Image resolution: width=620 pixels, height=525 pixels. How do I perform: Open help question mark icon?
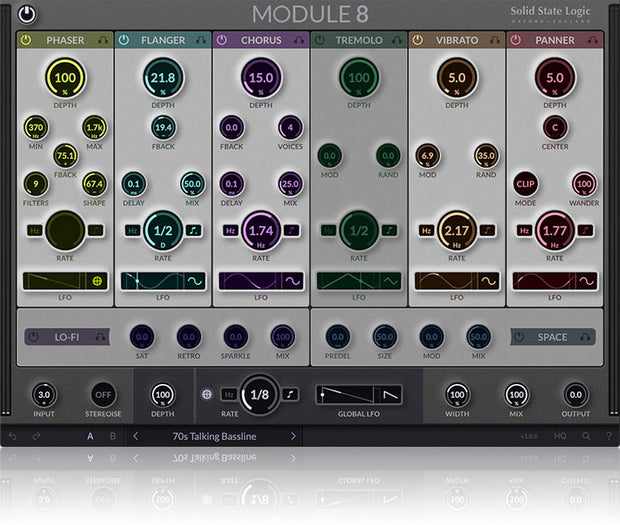(x=609, y=436)
